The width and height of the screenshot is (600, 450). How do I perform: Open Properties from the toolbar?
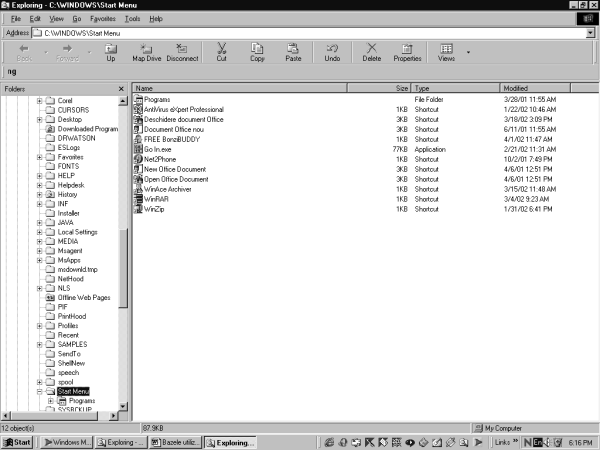tap(407, 52)
